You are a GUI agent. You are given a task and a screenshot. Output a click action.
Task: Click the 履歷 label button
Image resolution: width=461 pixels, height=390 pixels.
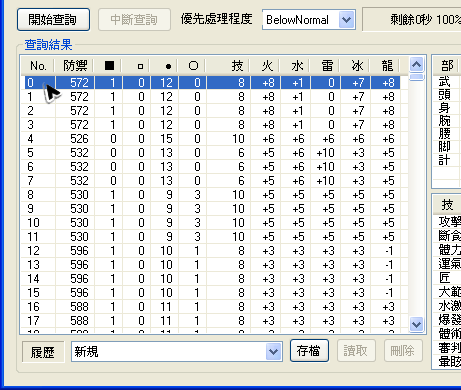(x=43, y=352)
